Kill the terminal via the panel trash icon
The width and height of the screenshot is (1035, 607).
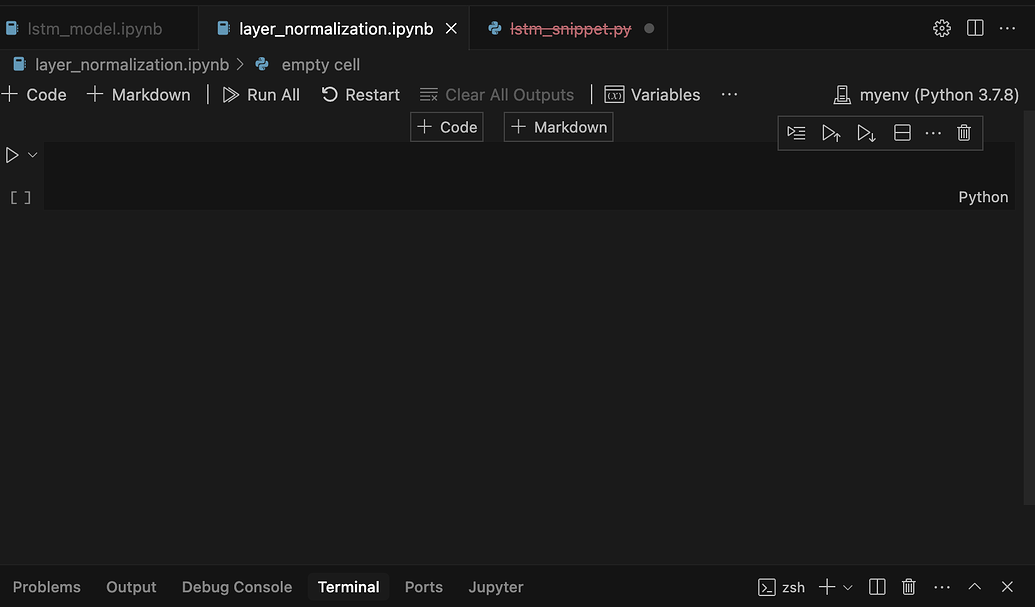pyautogui.click(x=908, y=587)
